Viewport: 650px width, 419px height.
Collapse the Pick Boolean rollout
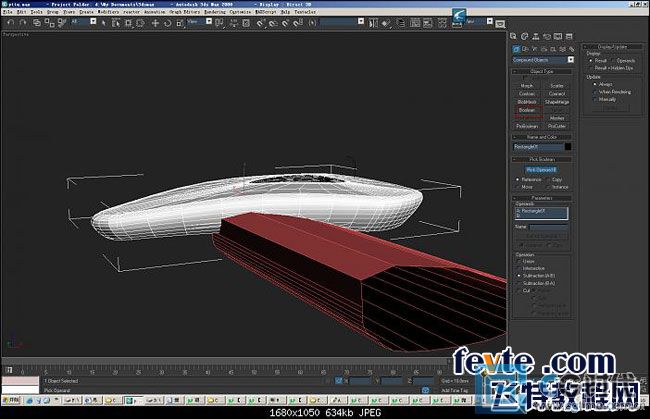[542, 159]
